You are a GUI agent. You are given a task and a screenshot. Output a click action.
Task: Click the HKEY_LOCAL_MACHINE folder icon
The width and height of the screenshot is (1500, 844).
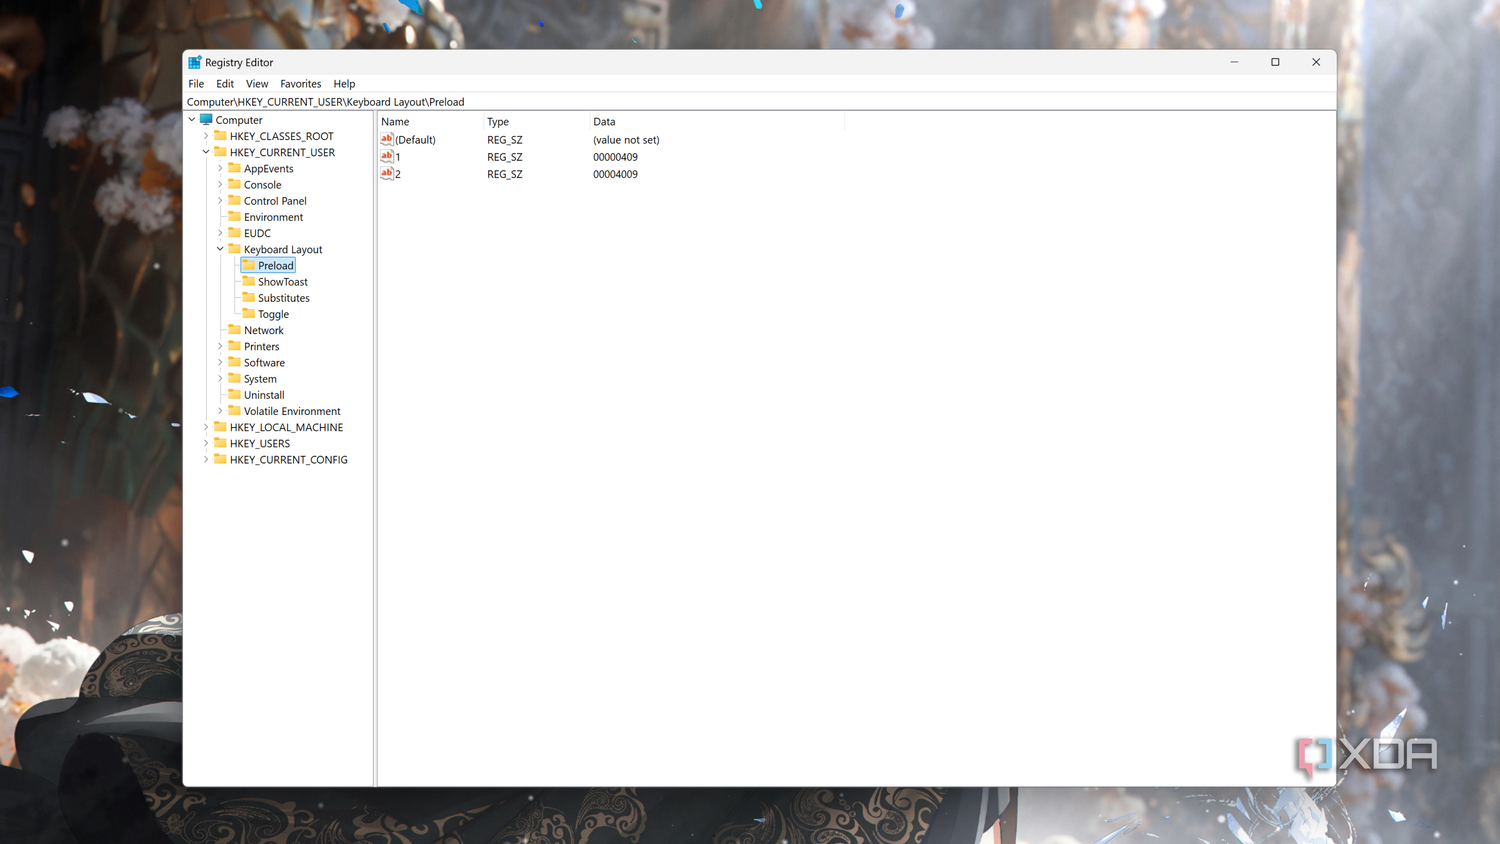(220, 427)
